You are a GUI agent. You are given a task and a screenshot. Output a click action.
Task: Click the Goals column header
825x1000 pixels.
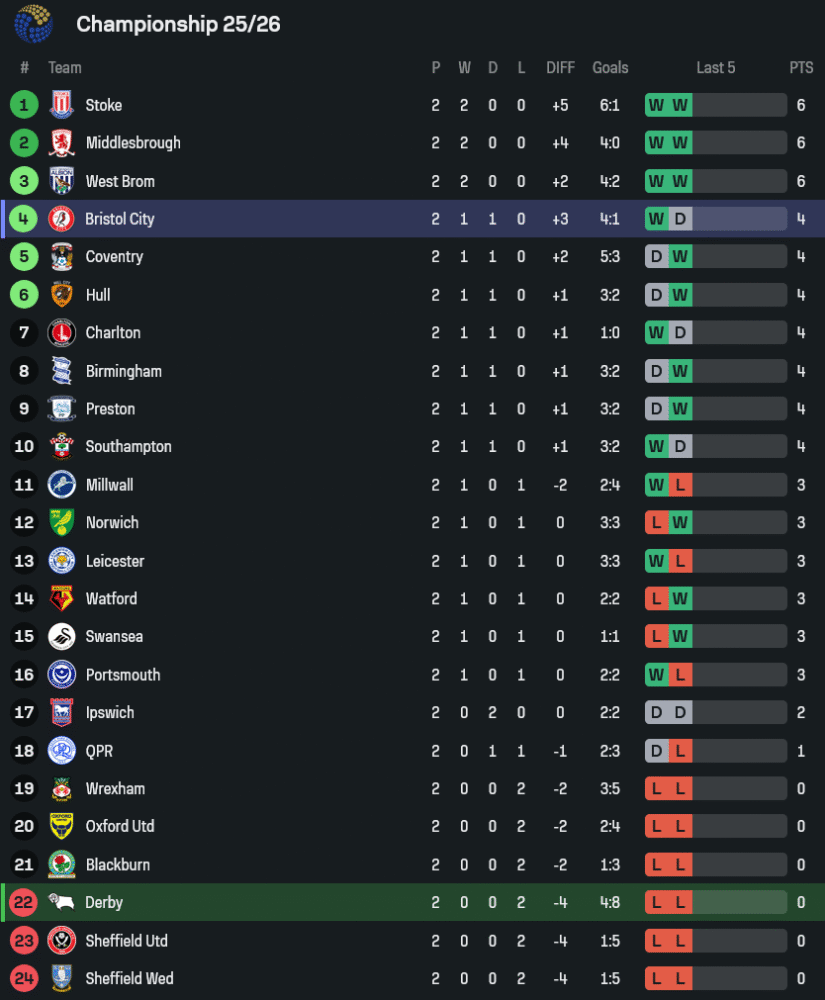click(x=610, y=68)
